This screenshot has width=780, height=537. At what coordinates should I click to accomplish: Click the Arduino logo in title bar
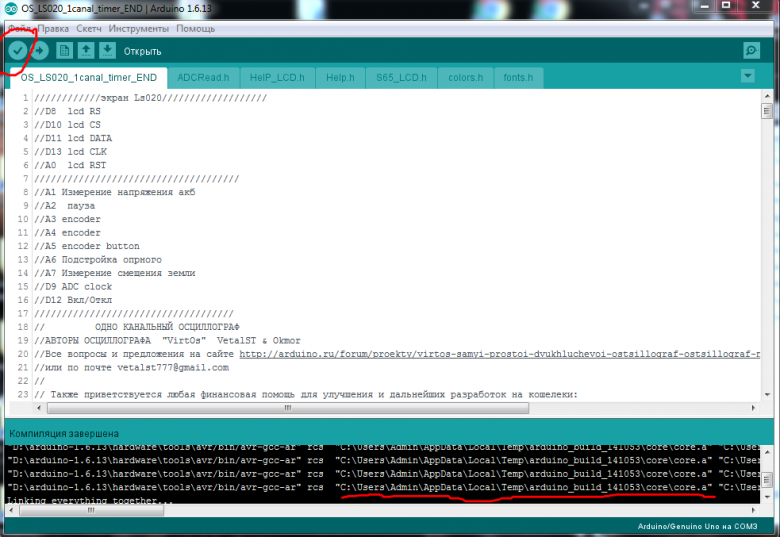(10, 8)
